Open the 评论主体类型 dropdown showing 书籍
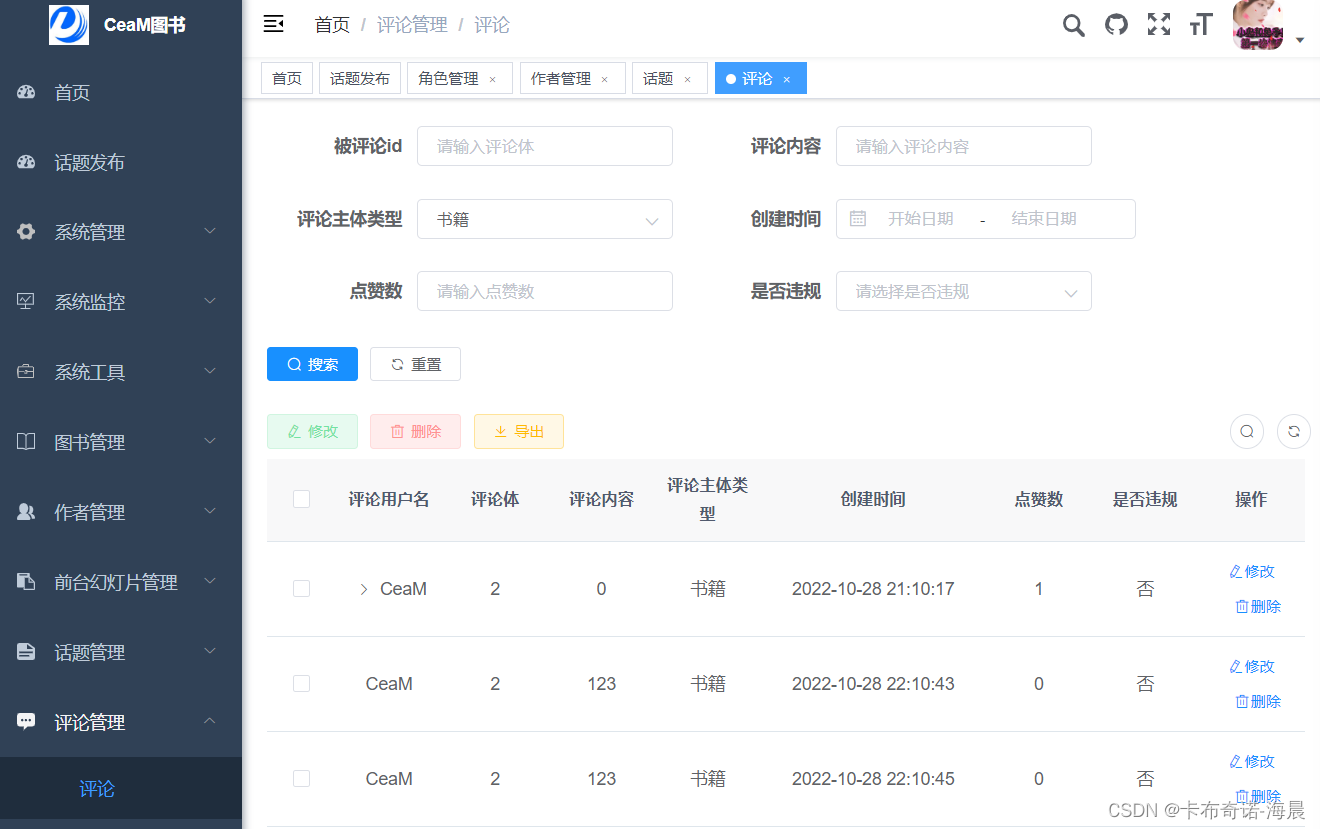The width and height of the screenshot is (1320, 829). [x=544, y=219]
